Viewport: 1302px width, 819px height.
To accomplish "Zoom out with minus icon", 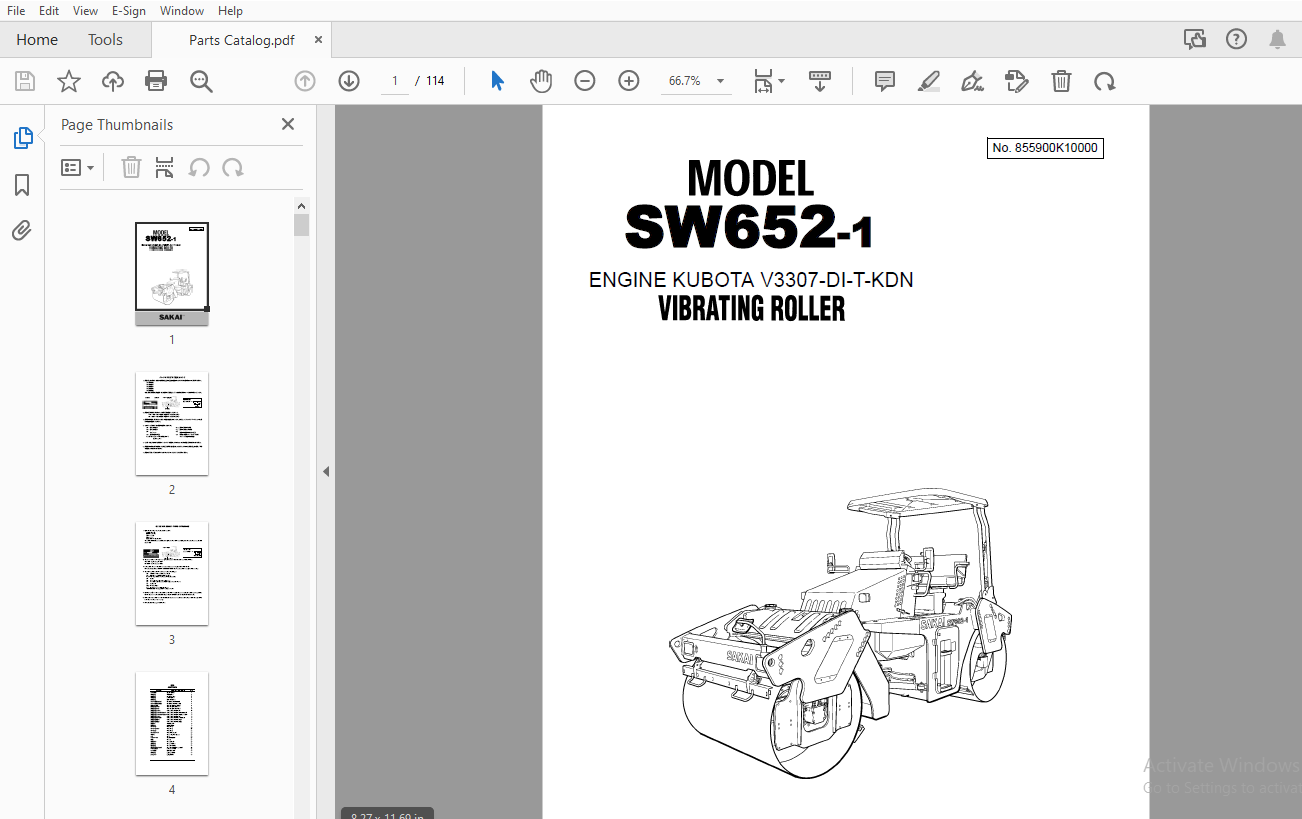I will [585, 81].
